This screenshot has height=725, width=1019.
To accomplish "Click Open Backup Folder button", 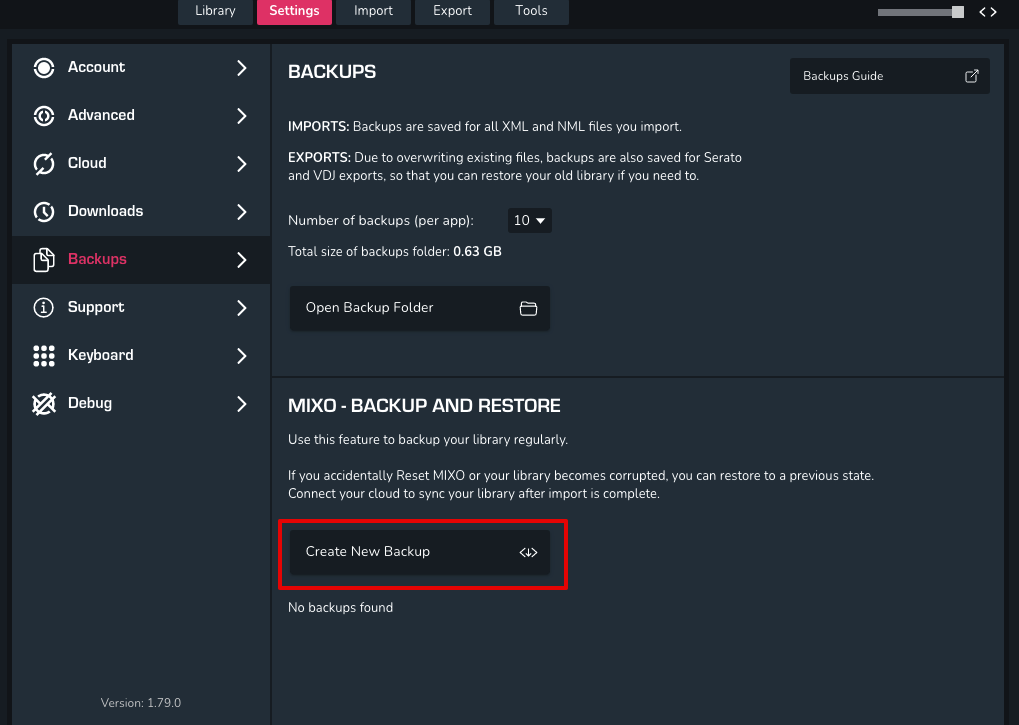I will 420,308.
